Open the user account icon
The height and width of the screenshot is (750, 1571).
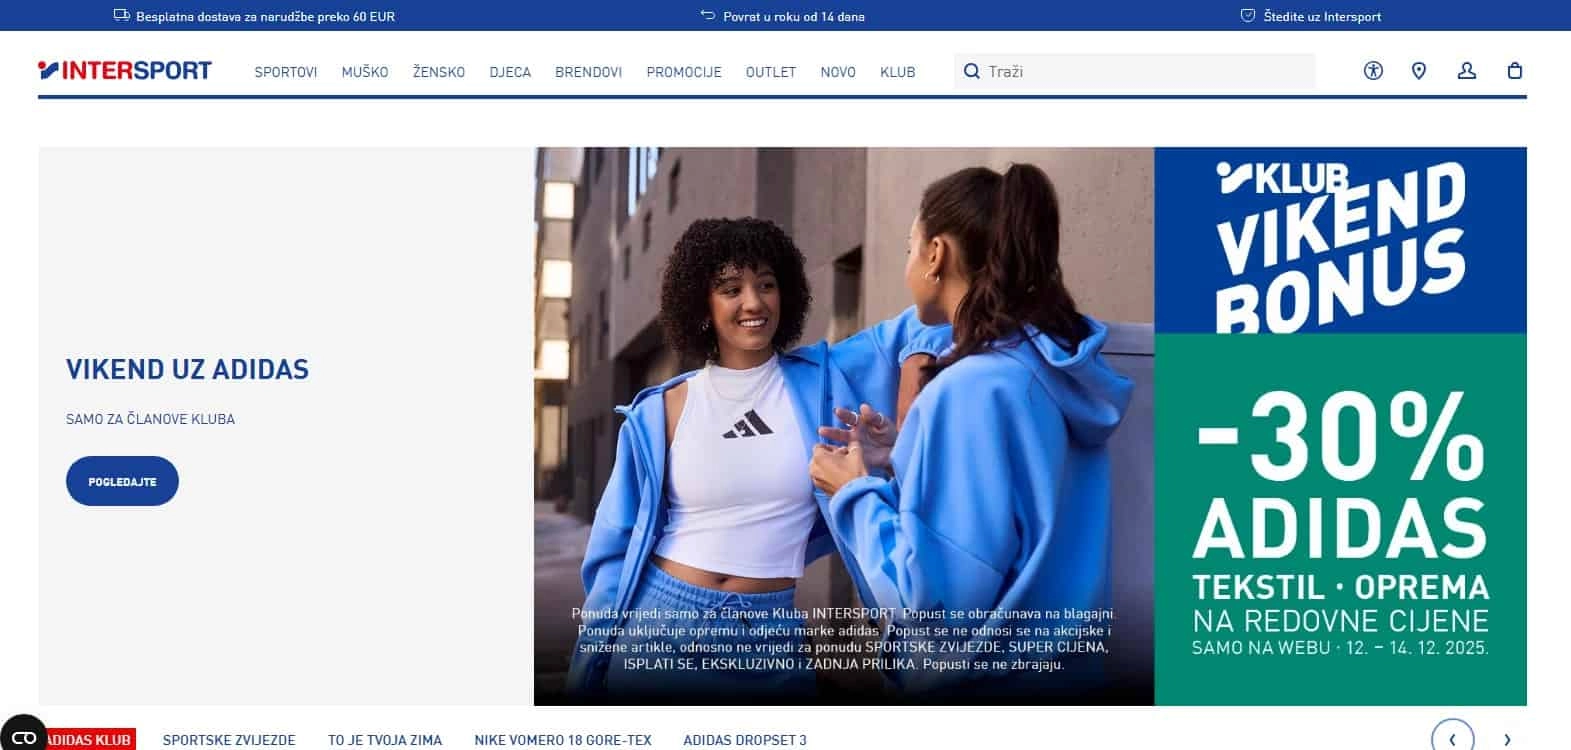coord(1466,71)
